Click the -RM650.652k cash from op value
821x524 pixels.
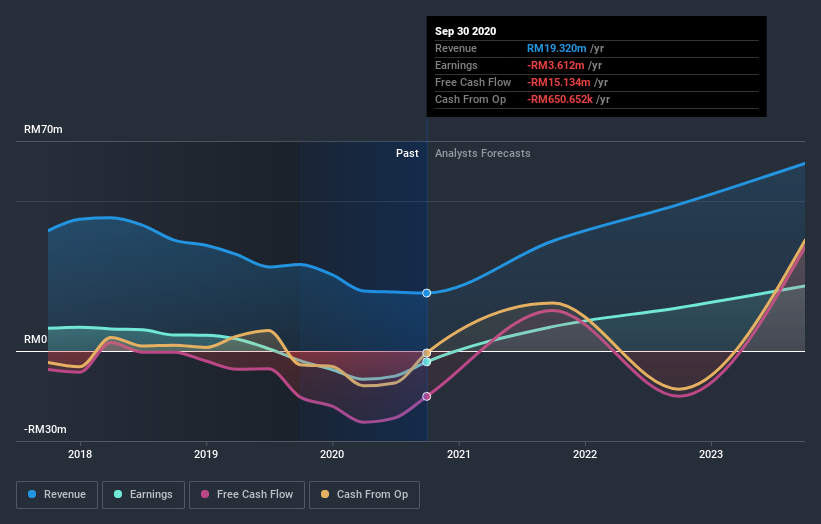click(x=560, y=99)
